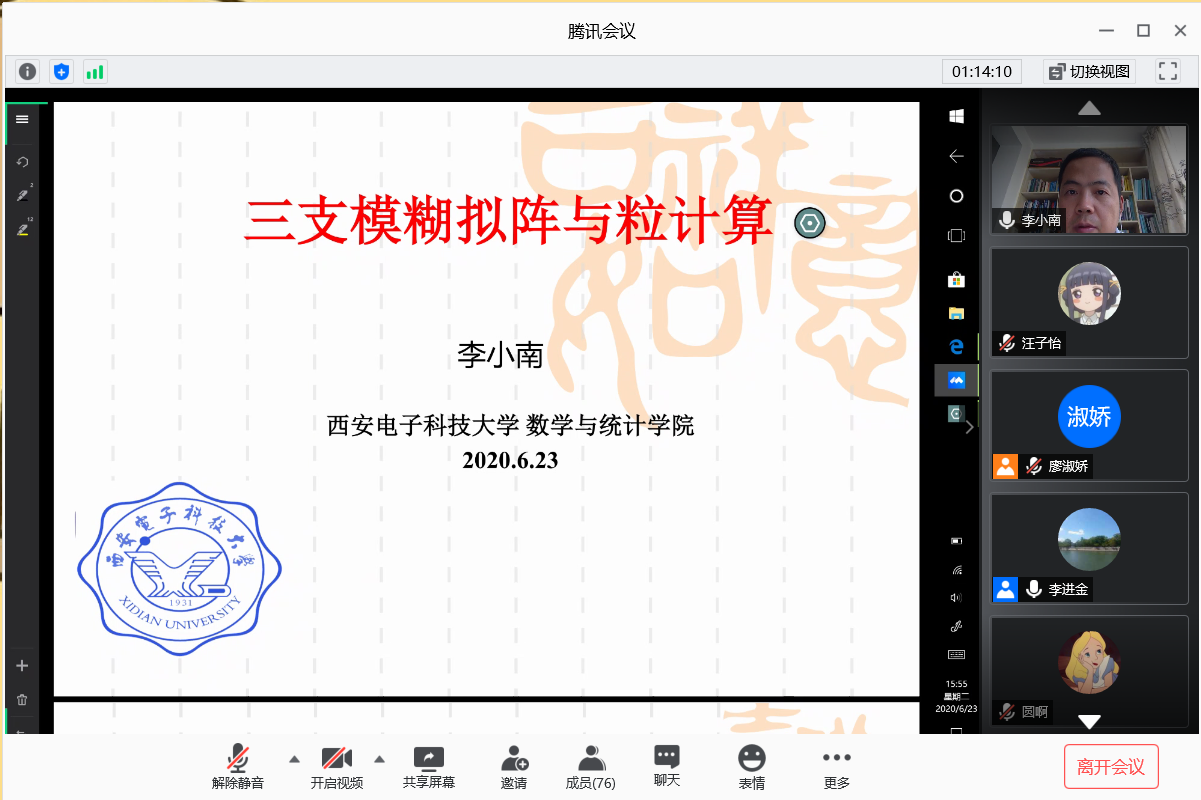Start Share Screen (共享屏幕)
This screenshot has width=1201, height=800.
tap(429, 766)
